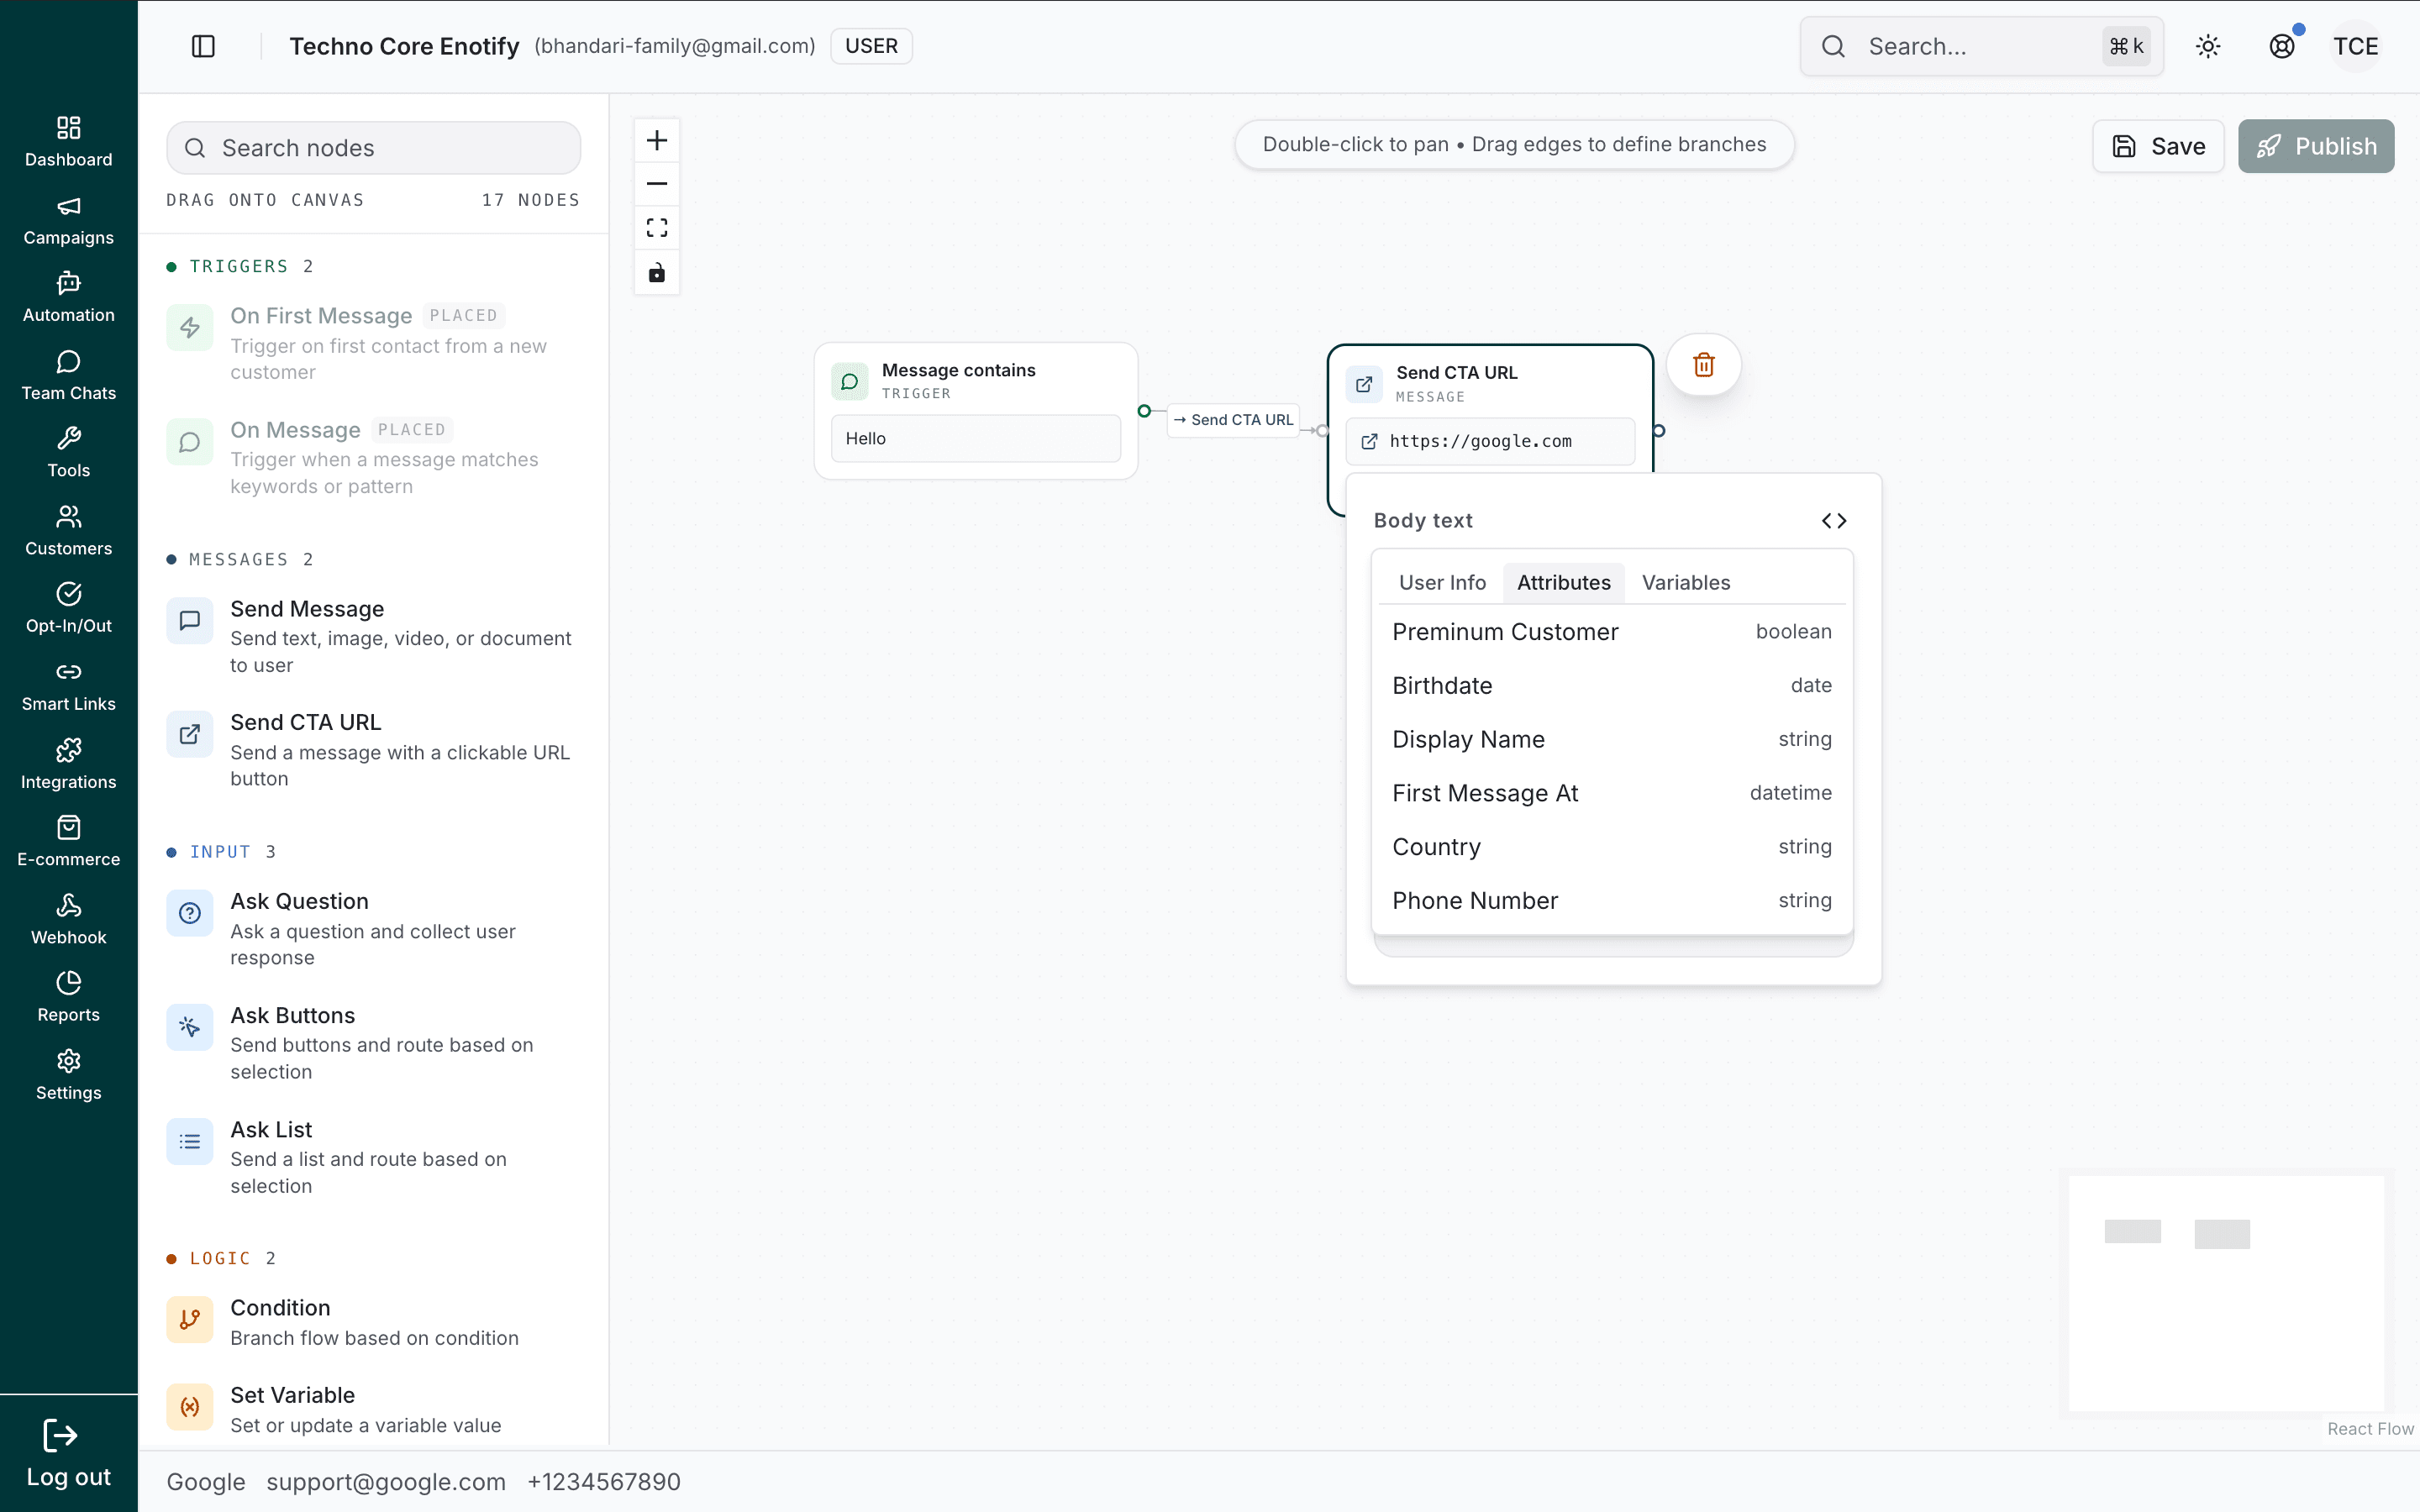
Task: Switch to the Attributes tab
Action: point(1564,583)
